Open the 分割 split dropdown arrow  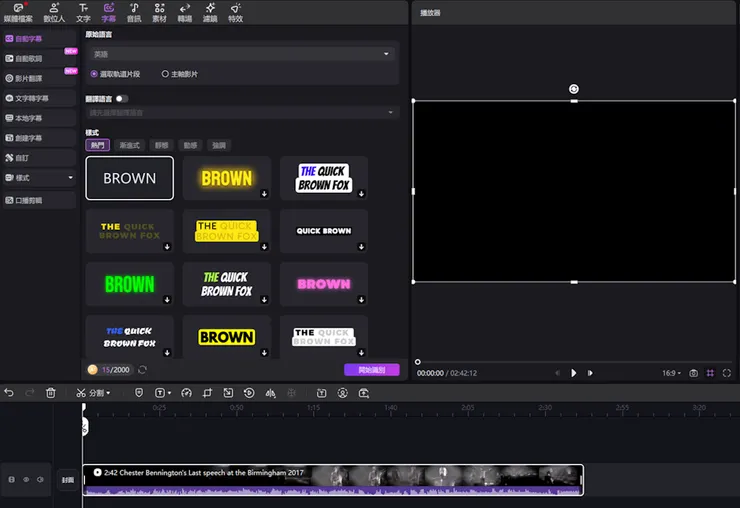pos(109,393)
